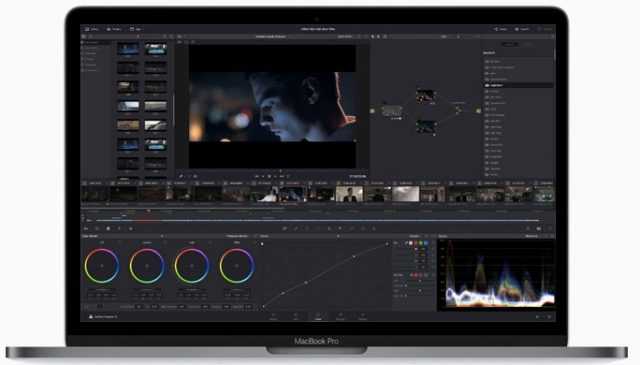
Task: Switch to the Fairlight page
Action: coord(340,316)
